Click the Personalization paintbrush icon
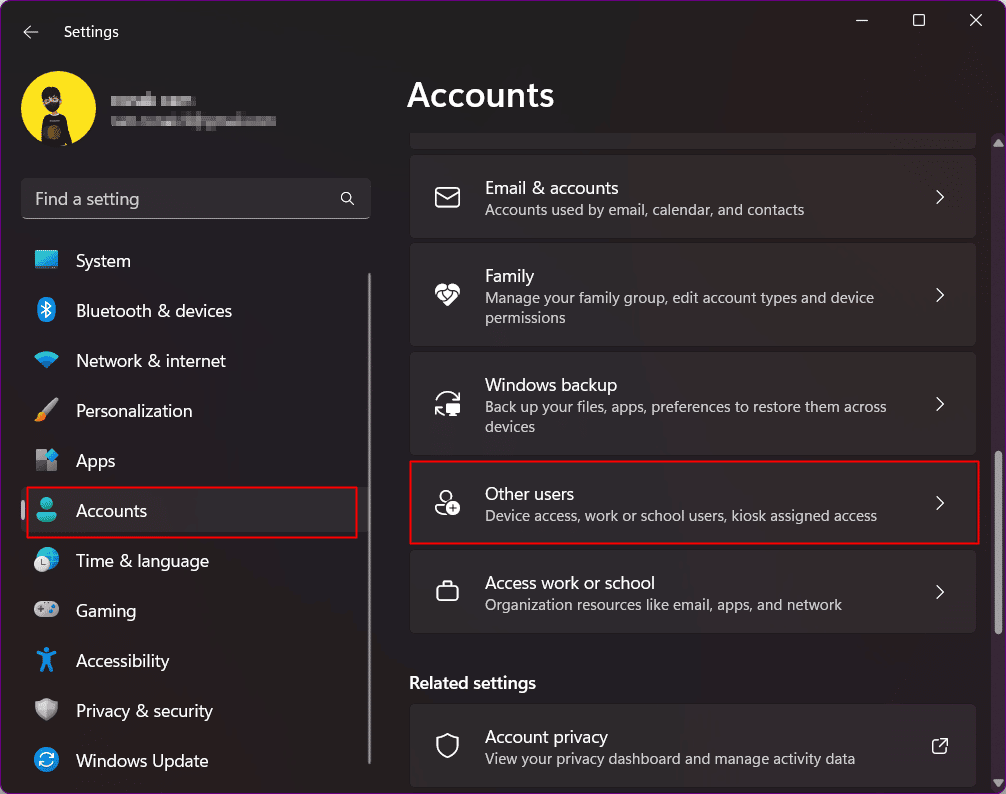This screenshot has height=794, width=1006. pyautogui.click(x=46, y=410)
